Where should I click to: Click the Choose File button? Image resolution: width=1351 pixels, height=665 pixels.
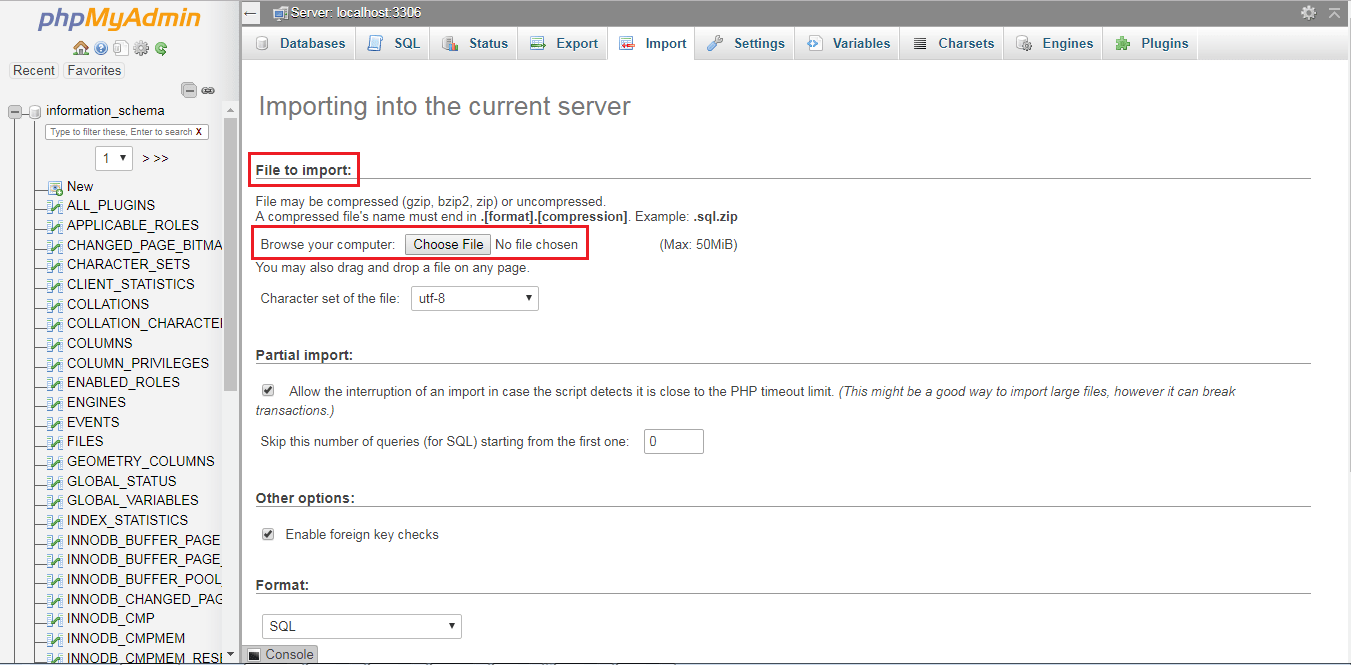(447, 243)
